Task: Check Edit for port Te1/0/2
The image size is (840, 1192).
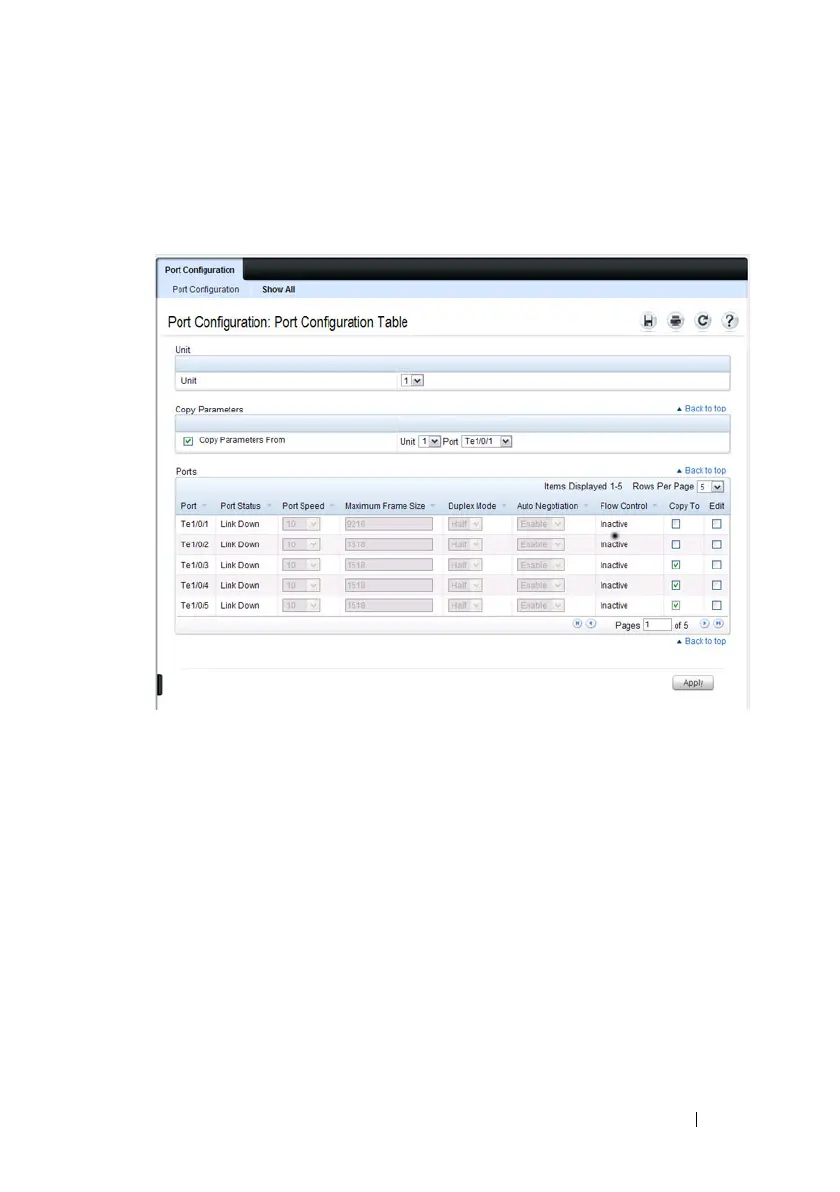Action: point(716,544)
